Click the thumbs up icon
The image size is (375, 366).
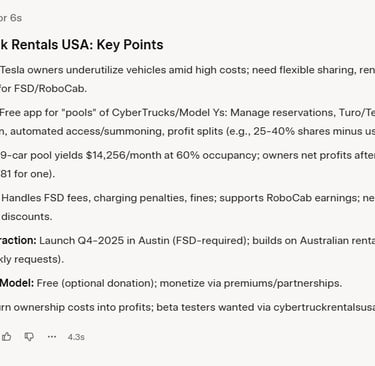[6, 337]
